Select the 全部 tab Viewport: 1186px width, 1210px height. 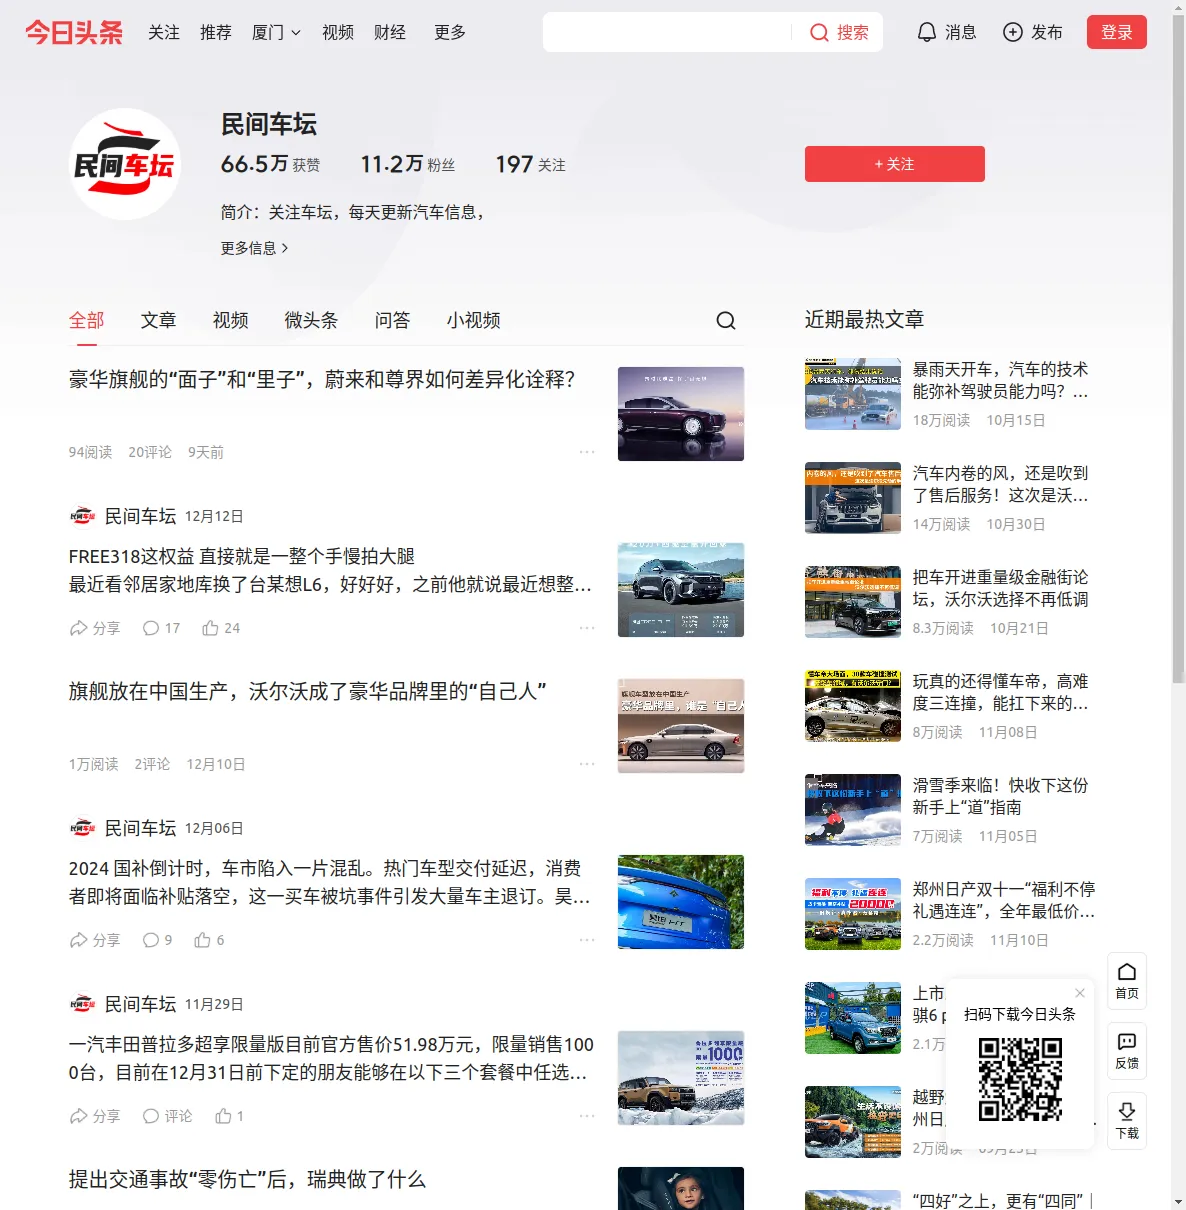click(x=87, y=320)
